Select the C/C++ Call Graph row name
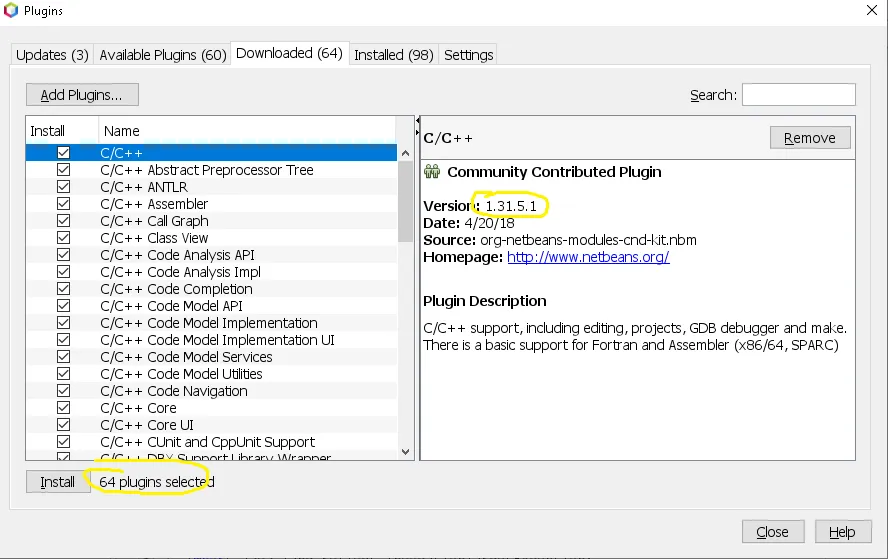Image resolution: width=888 pixels, height=559 pixels. point(154,221)
